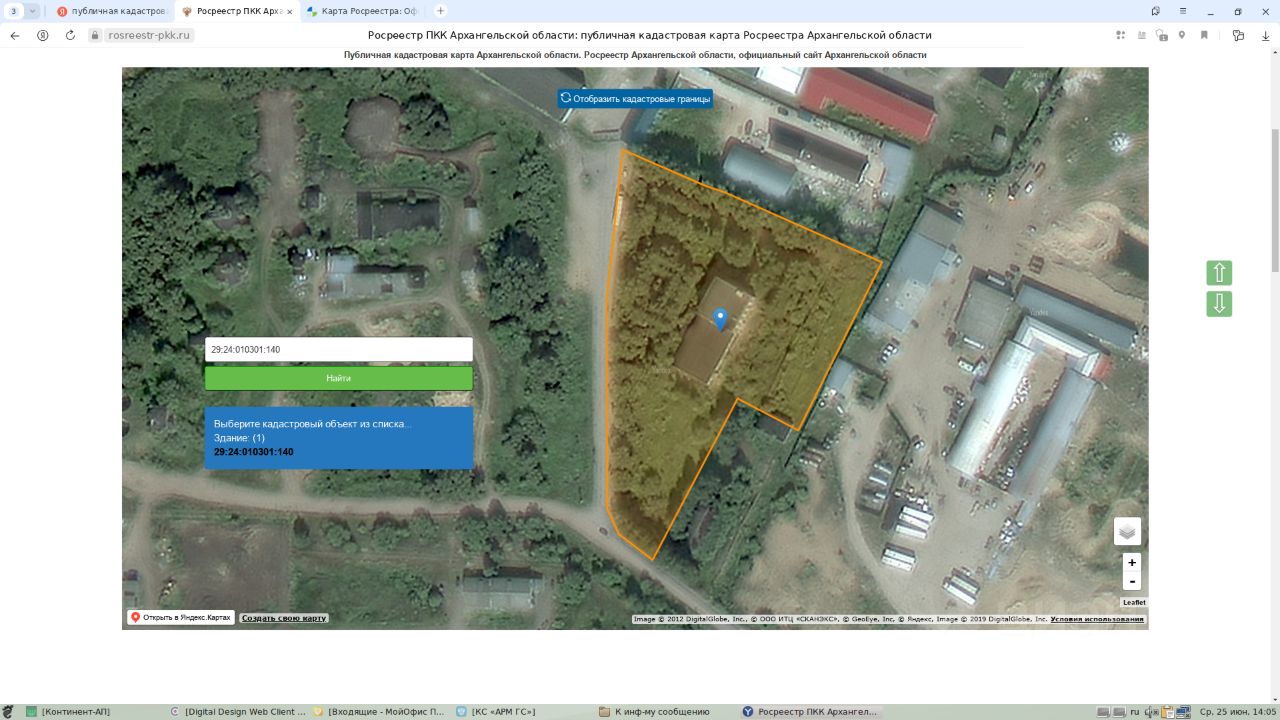The width and height of the screenshot is (1280, 720).
Task: Reload the page with refresh icon
Action: pos(70,35)
